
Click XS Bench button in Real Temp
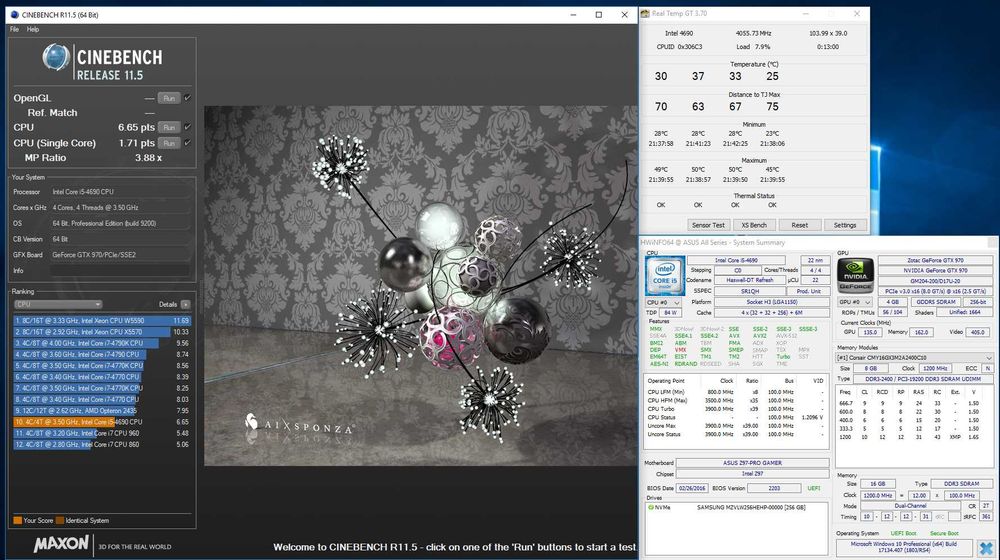[754, 225]
